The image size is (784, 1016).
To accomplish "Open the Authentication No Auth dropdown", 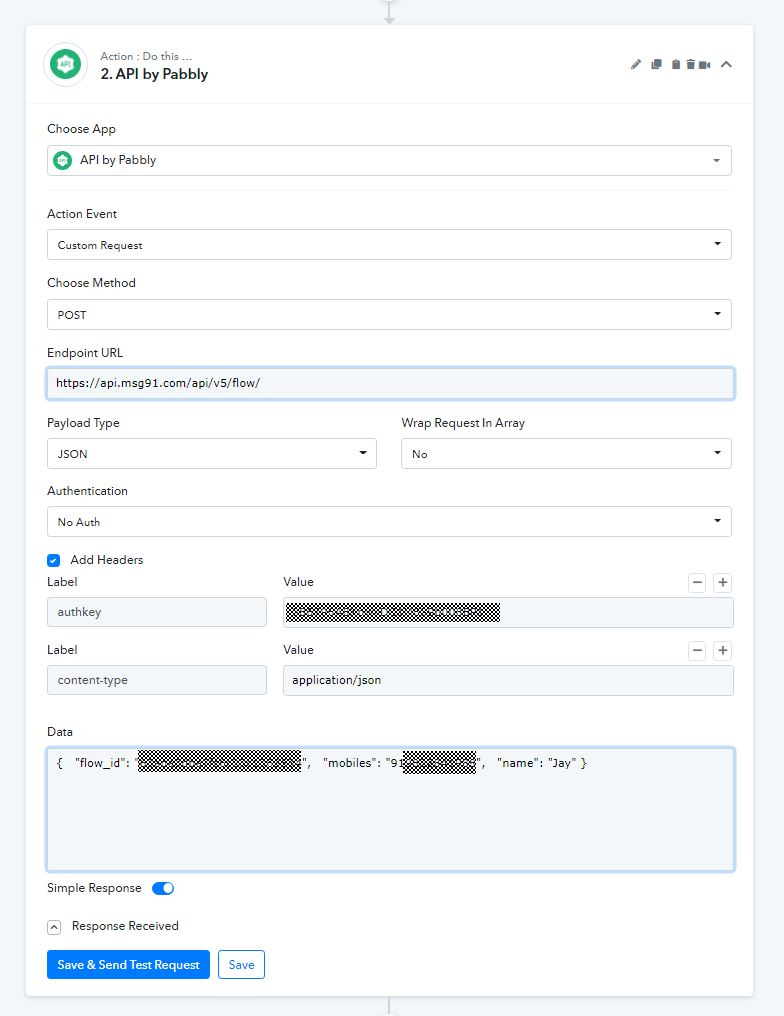I will click(x=389, y=522).
